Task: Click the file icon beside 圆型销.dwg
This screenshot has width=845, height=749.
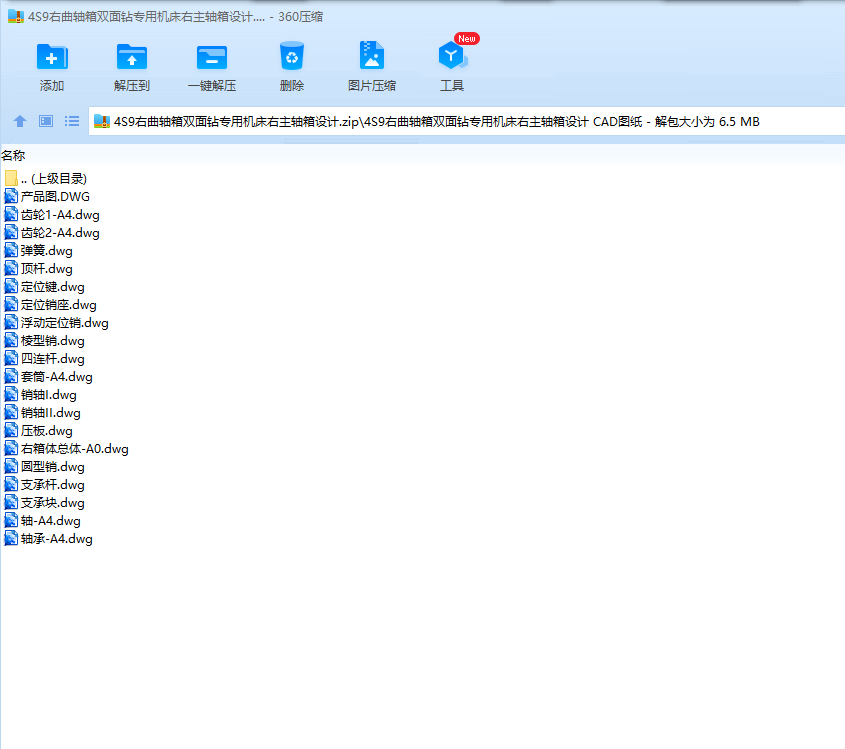Action: (11, 467)
